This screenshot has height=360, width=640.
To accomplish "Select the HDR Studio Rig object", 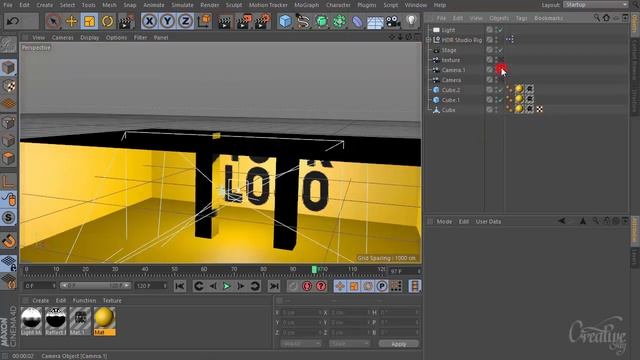I will pos(462,40).
